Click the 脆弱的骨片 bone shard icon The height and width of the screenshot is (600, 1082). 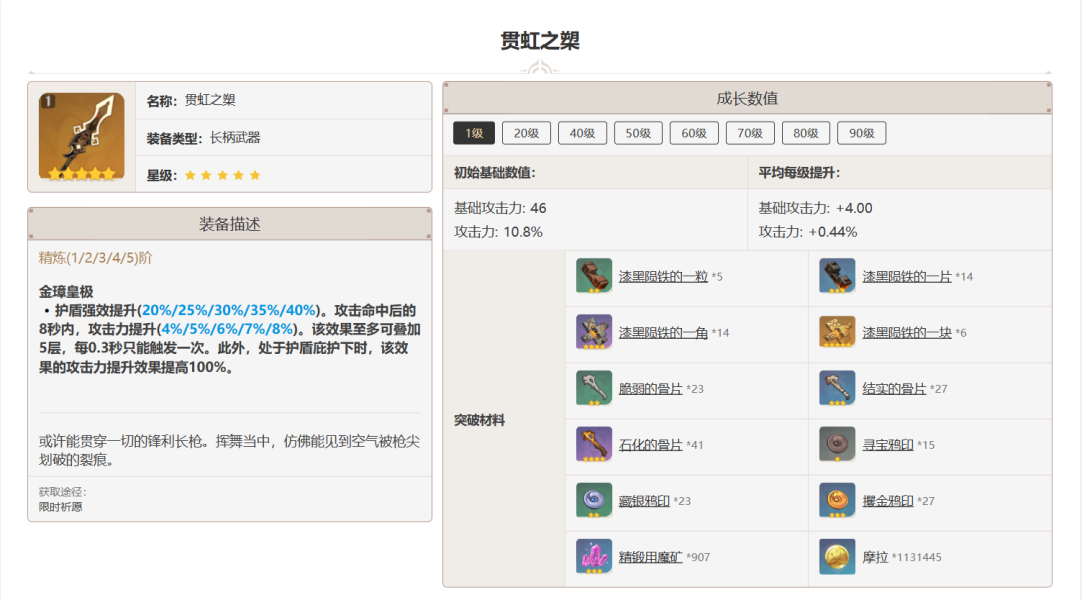coord(594,388)
